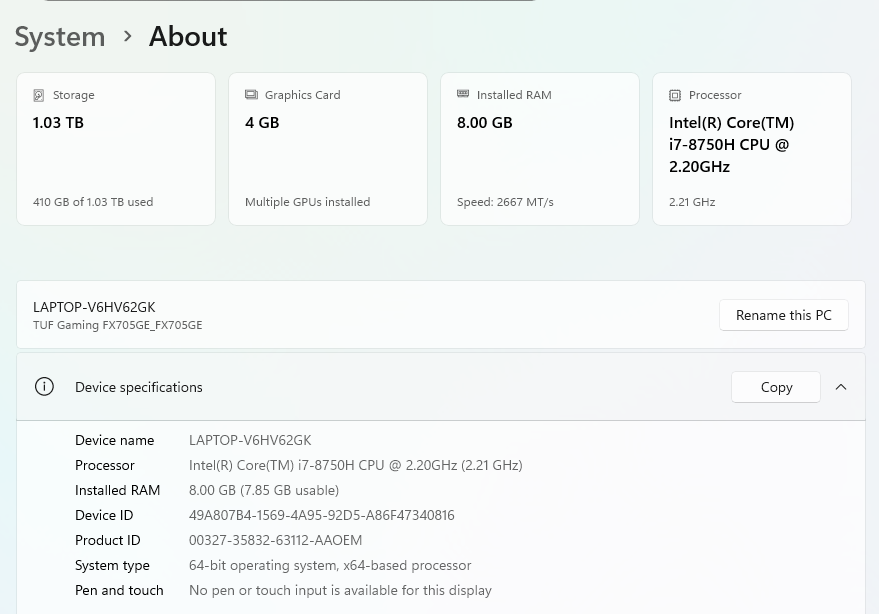Select the Processor value in specifications list
Screen dimensions: 879x614
pos(355,465)
